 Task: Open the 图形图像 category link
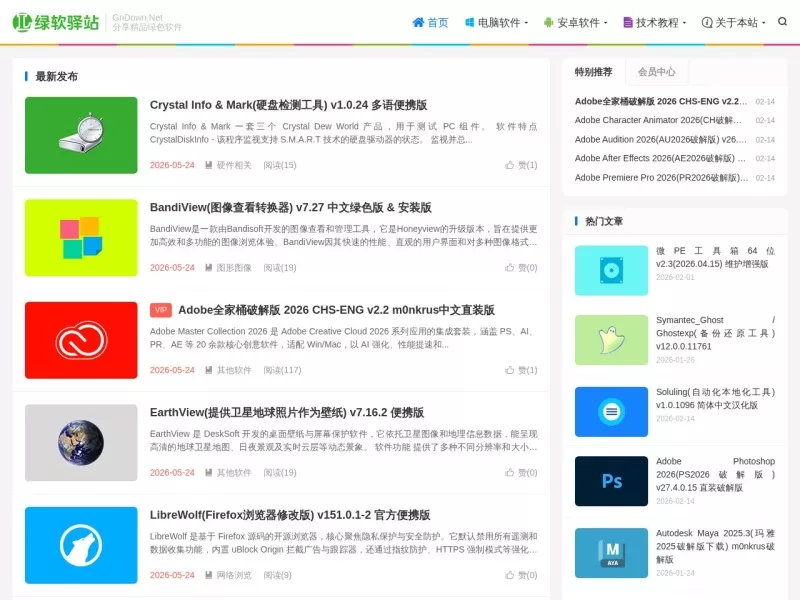point(234,267)
